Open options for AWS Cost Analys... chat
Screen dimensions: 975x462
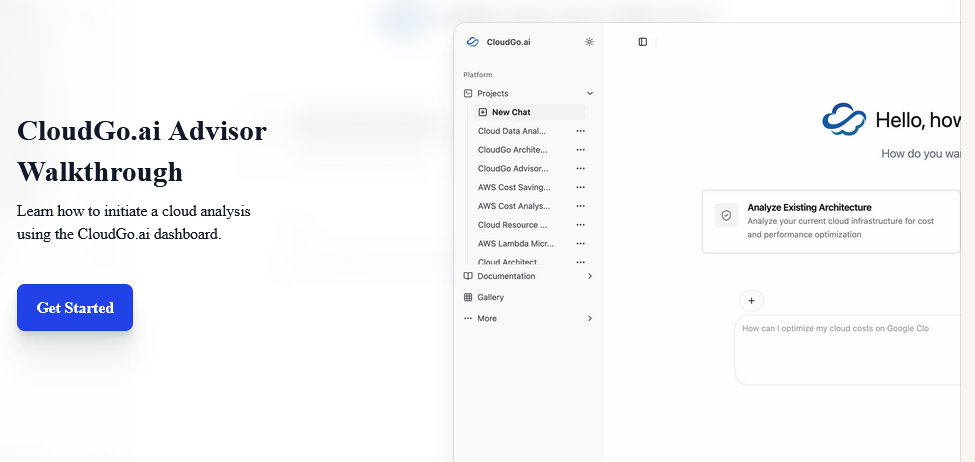tap(581, 206)
